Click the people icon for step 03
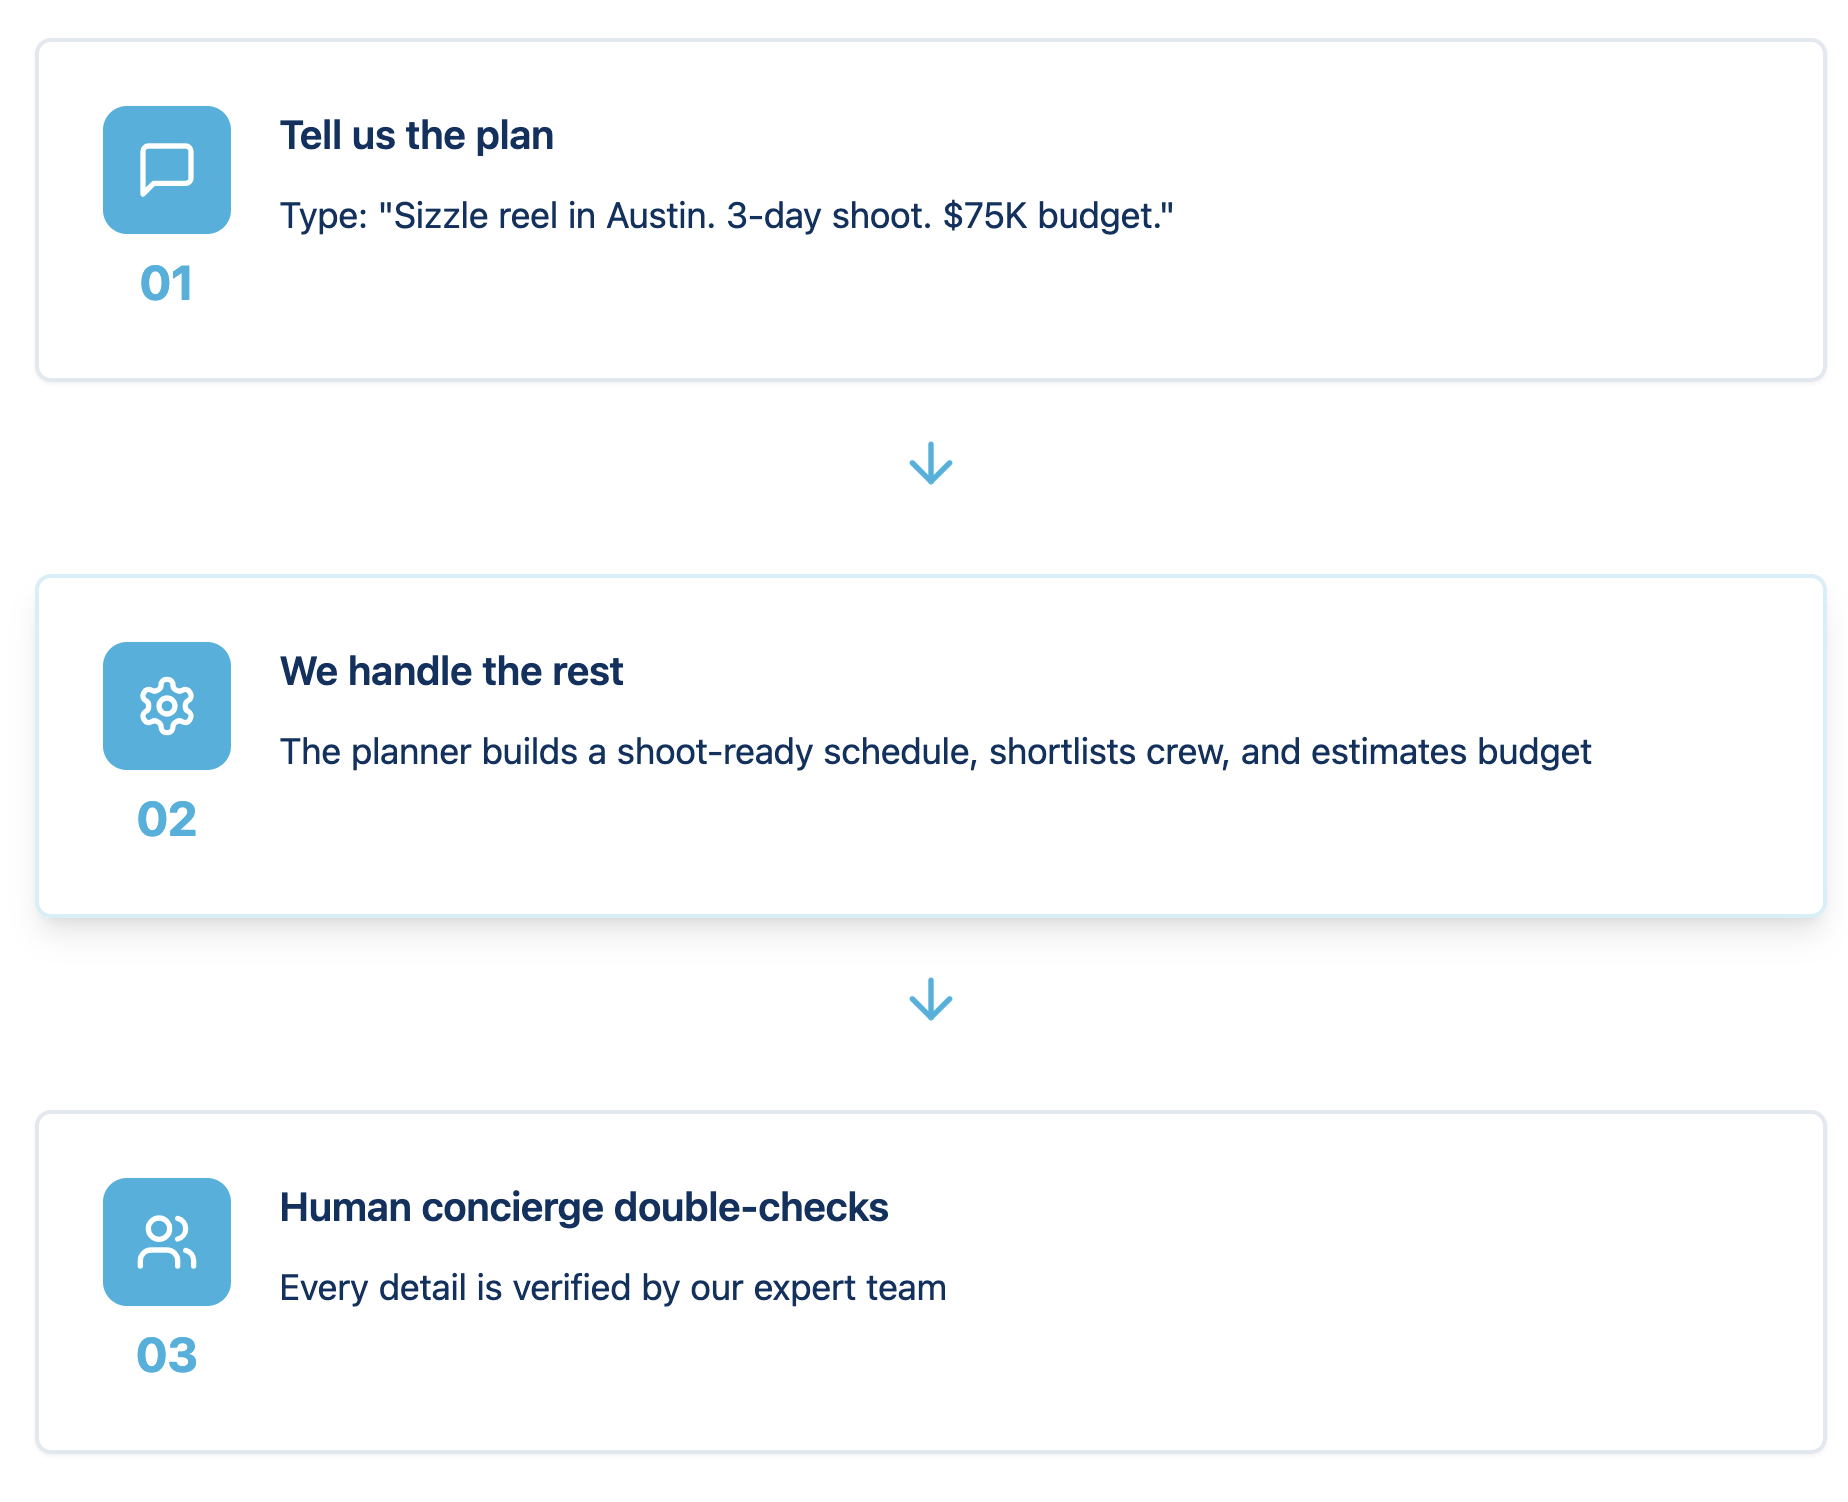 (x=167, y=1242)
